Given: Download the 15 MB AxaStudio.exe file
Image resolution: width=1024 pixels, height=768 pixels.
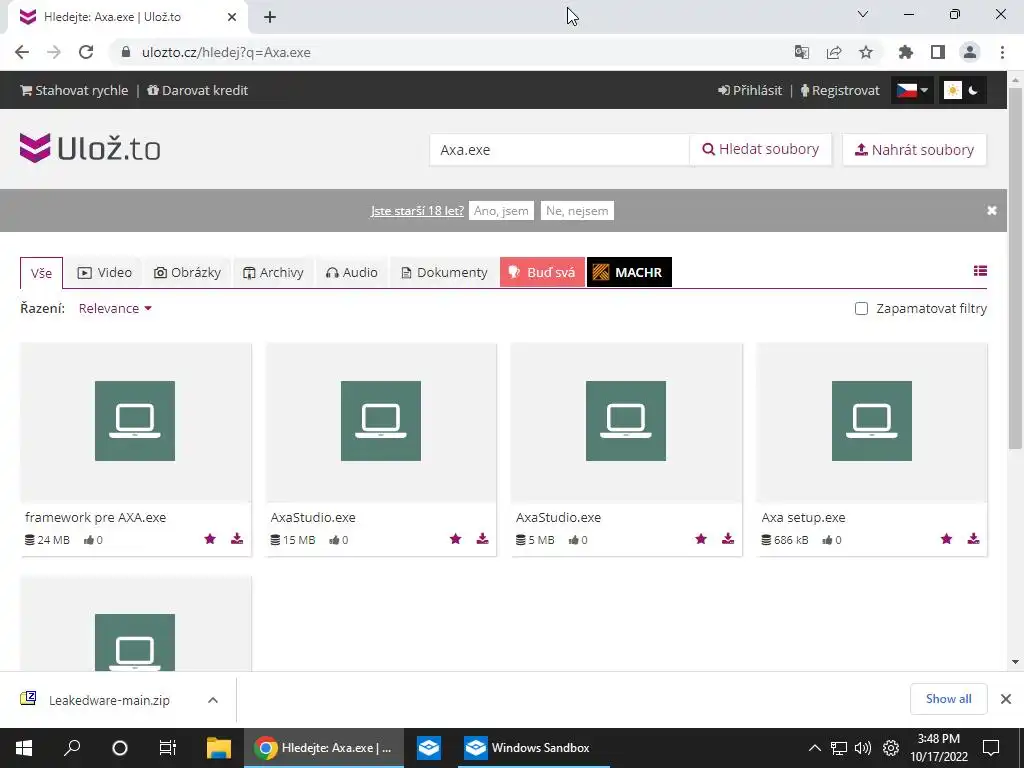Looking at the screenshot, I should click(483, 539).
